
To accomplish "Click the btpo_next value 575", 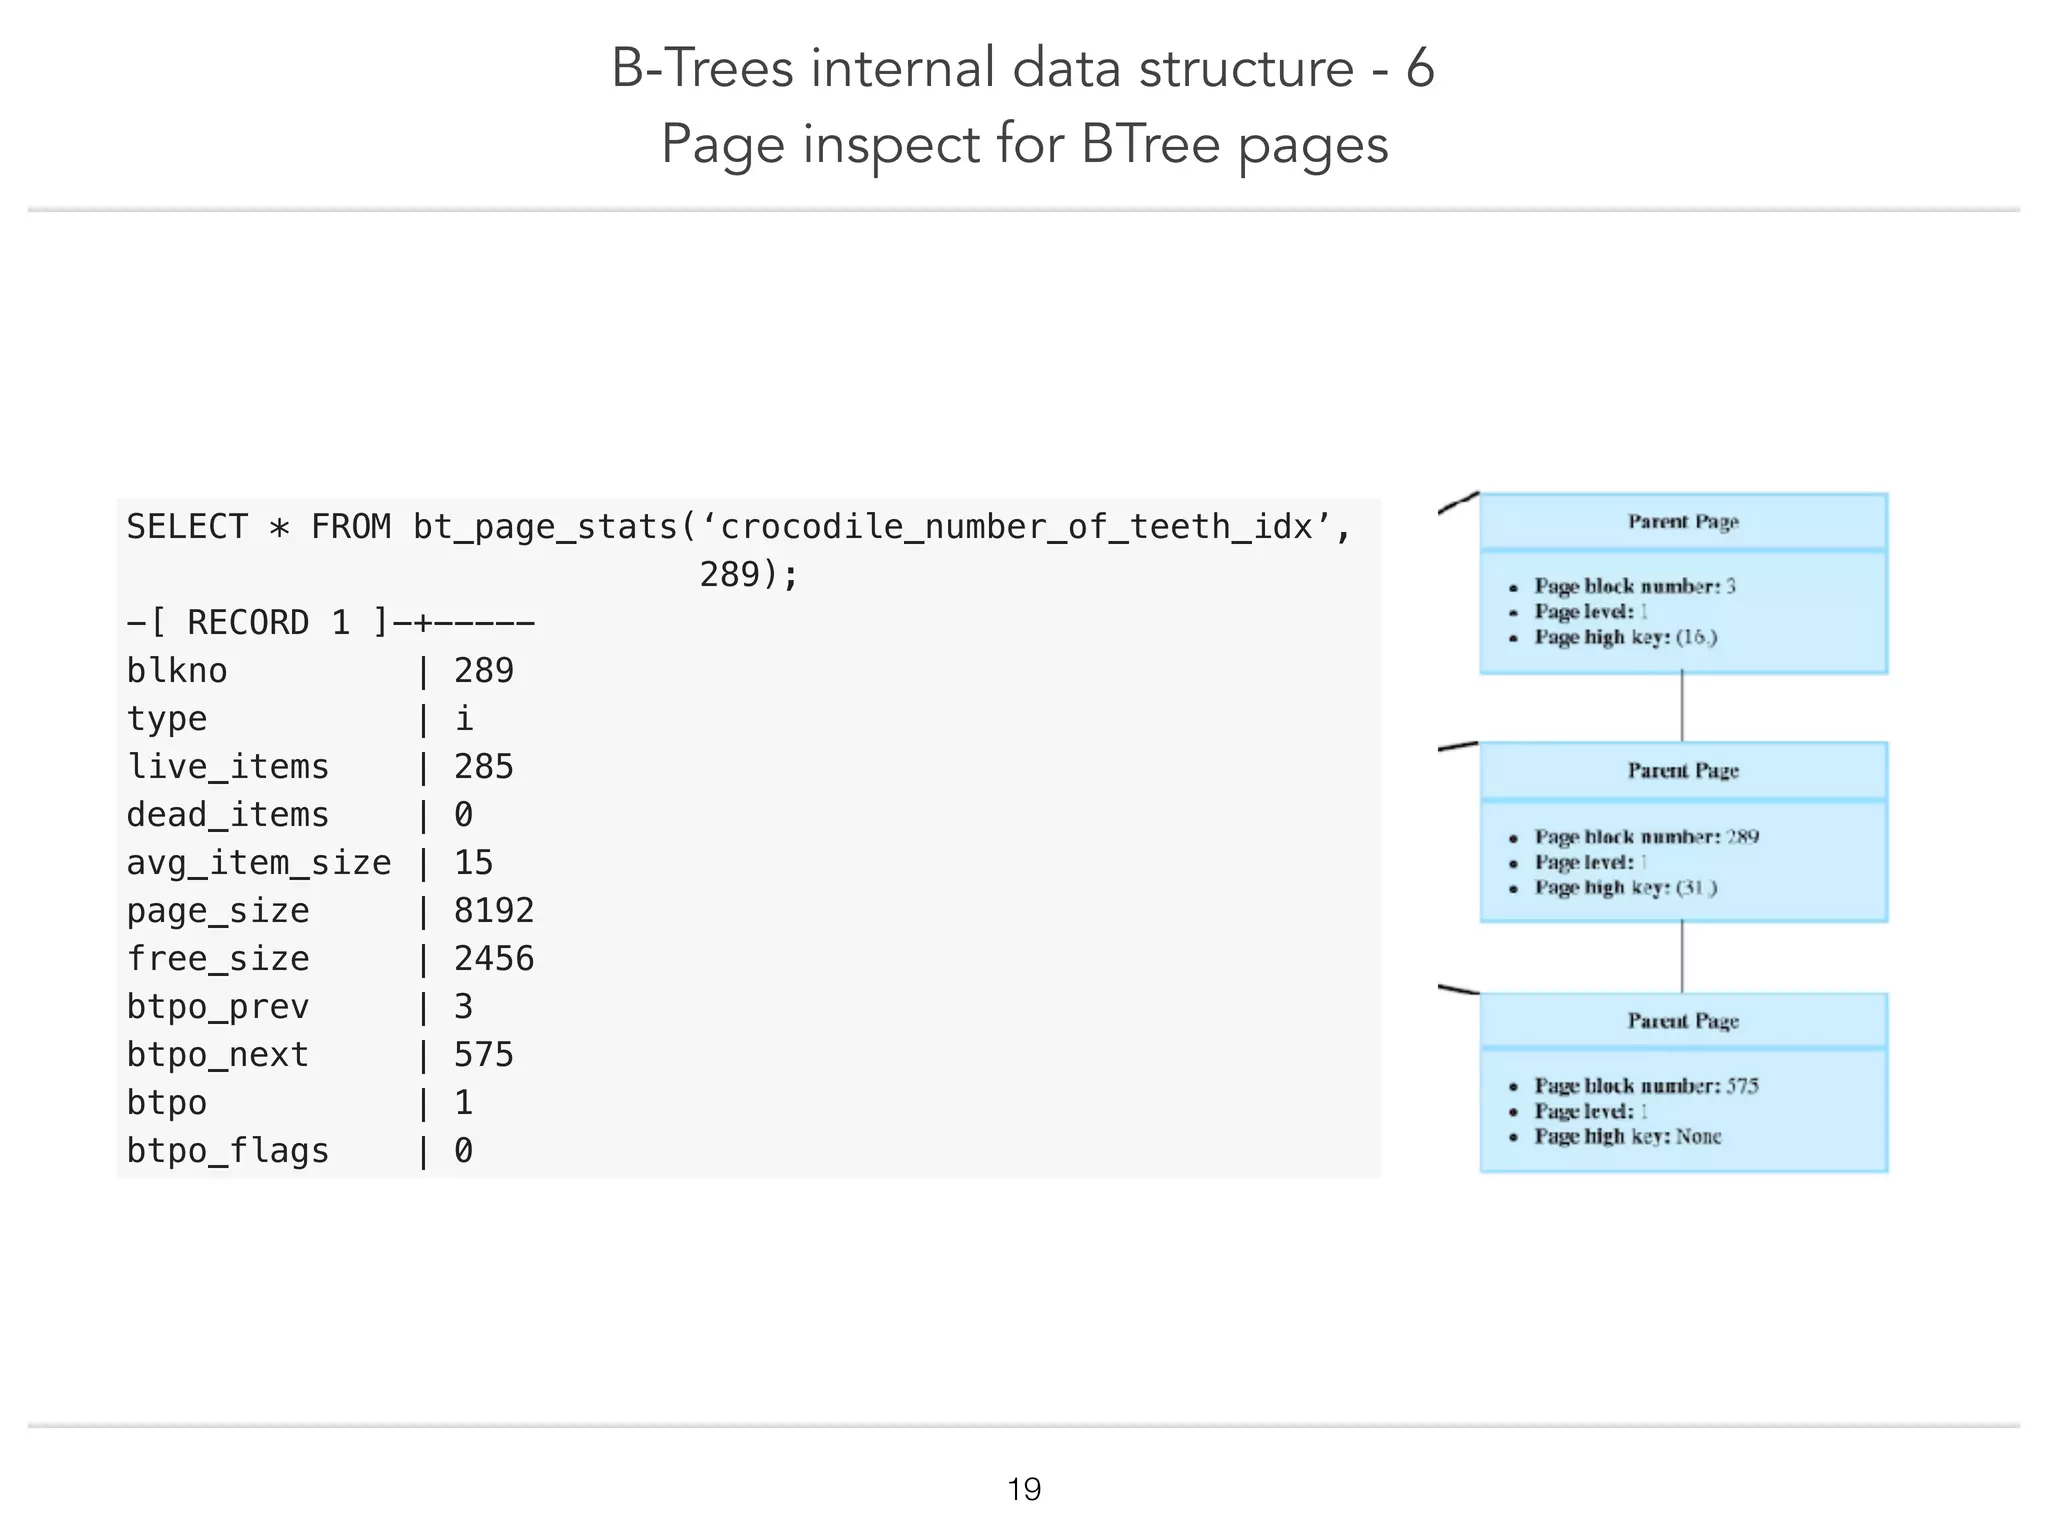I will click(x=483, y=1055).
